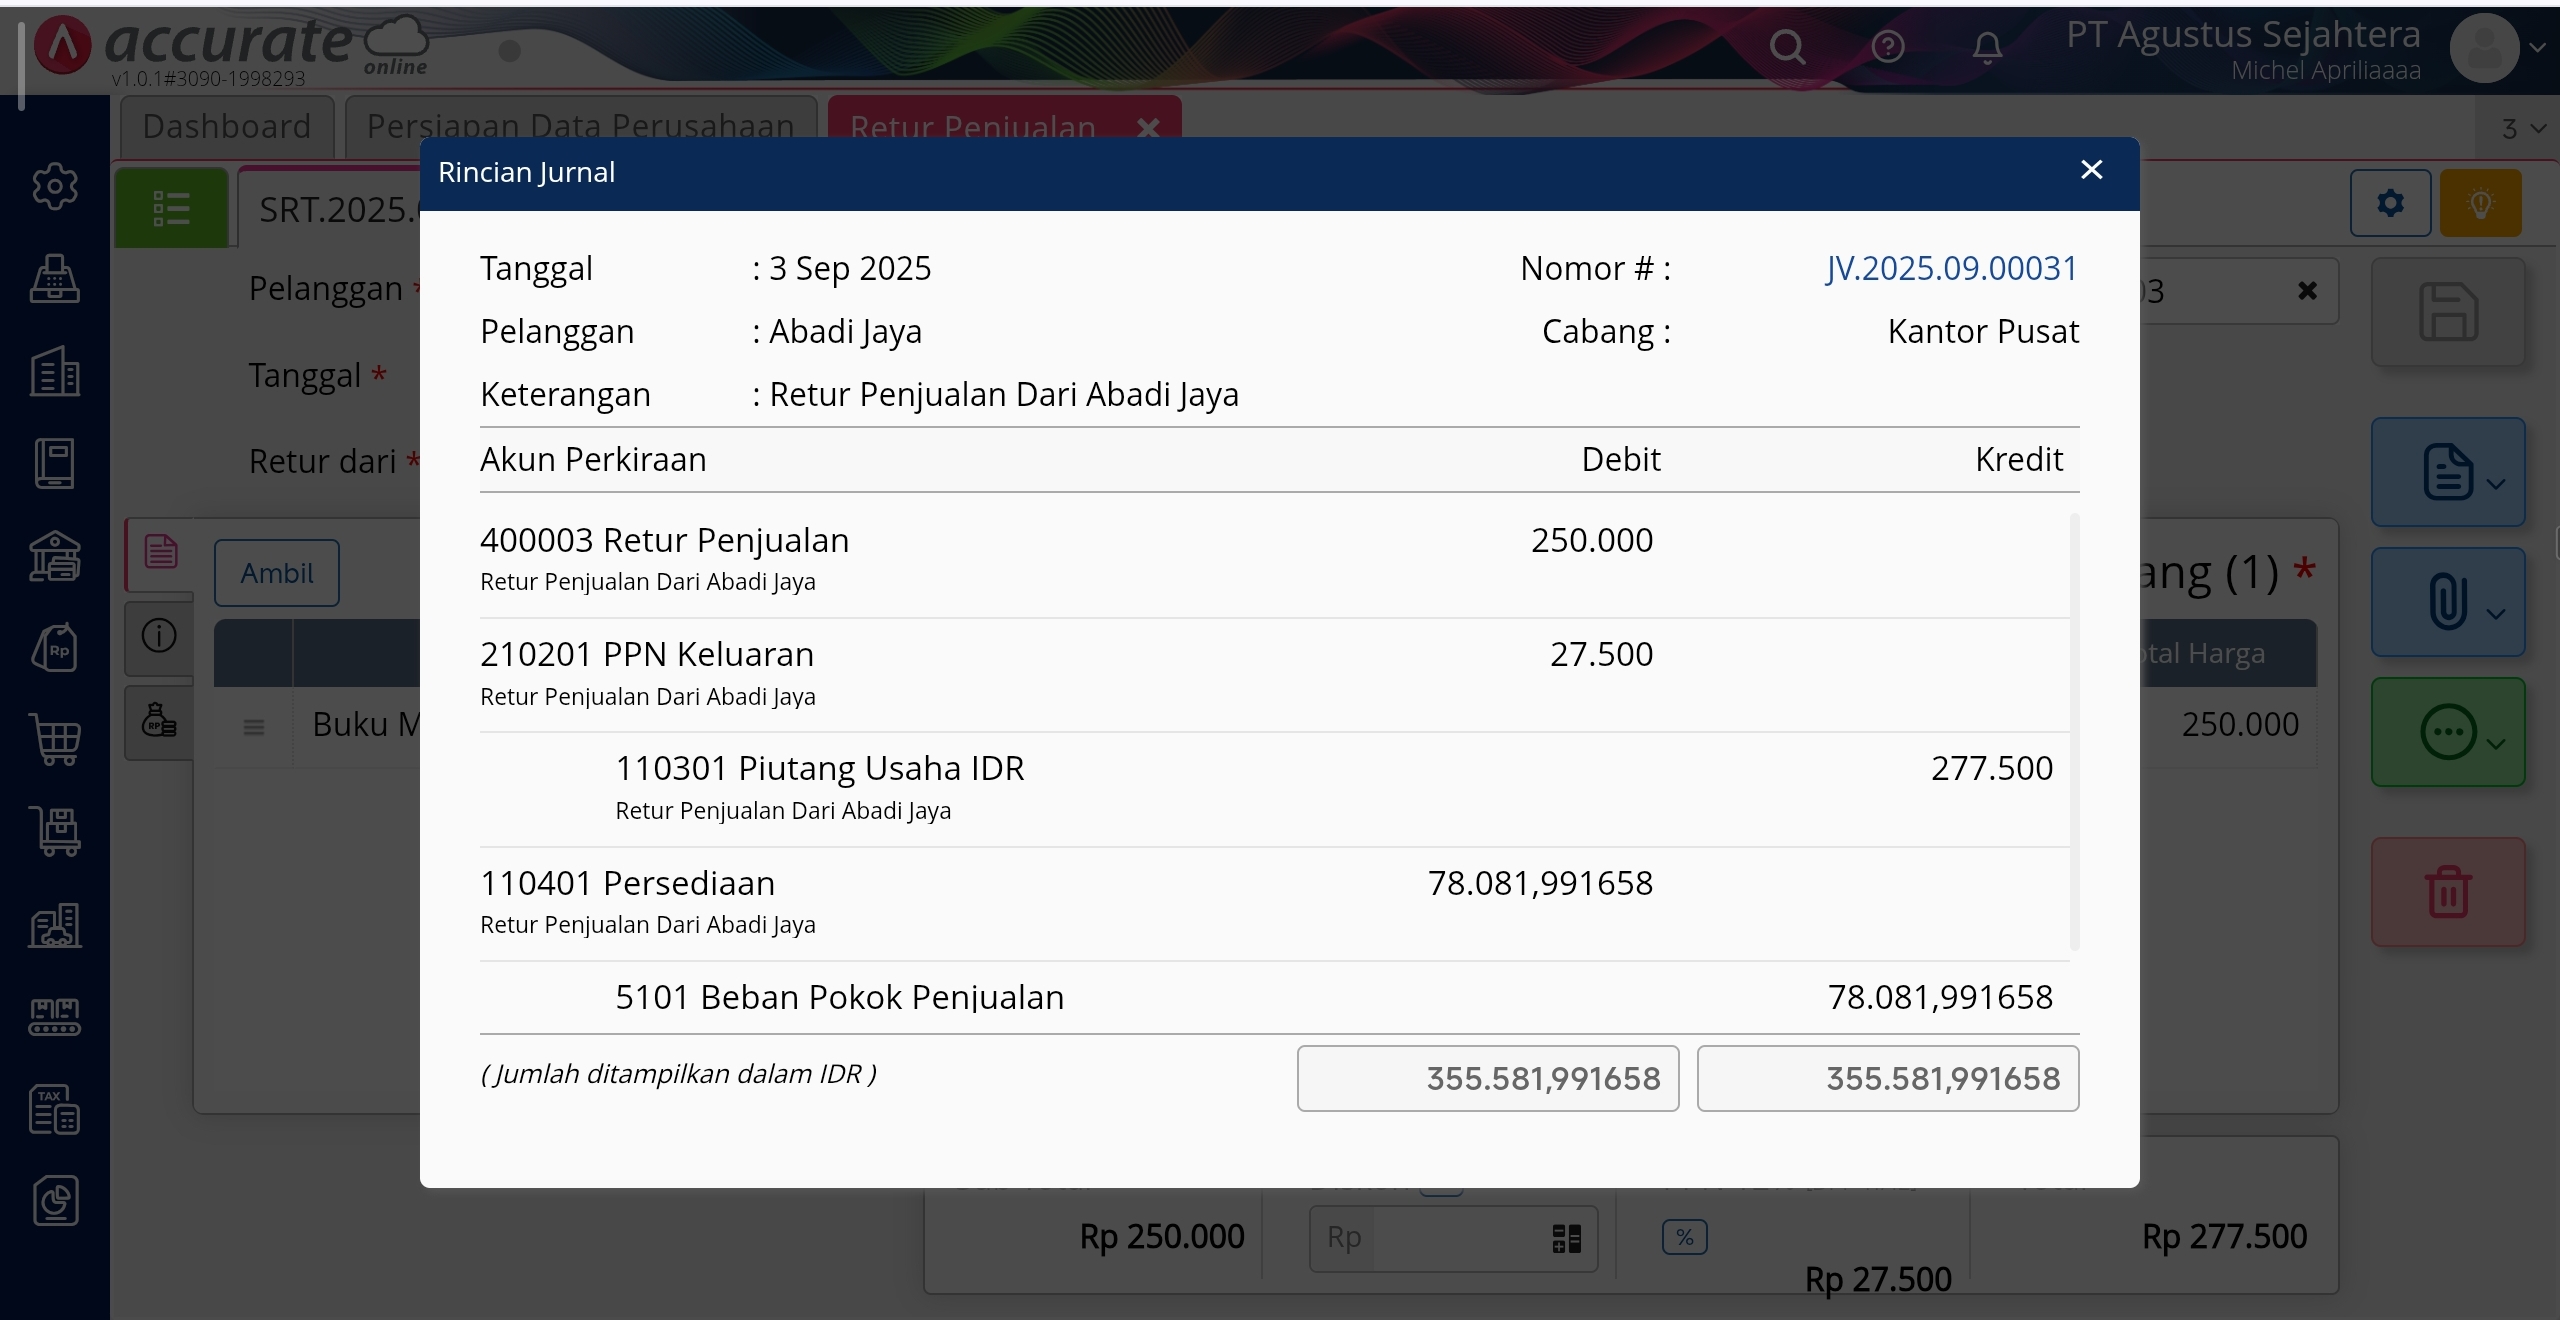Switch to the Dashboard tab

pyautogui.click(x=227, y=127)
